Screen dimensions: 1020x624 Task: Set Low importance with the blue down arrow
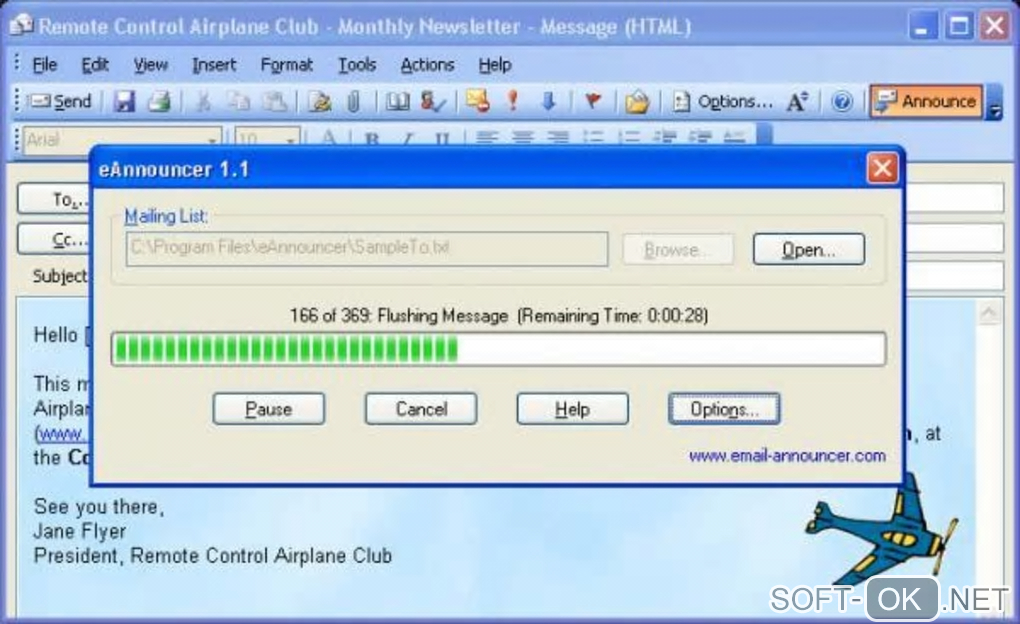tap(548, 102)
